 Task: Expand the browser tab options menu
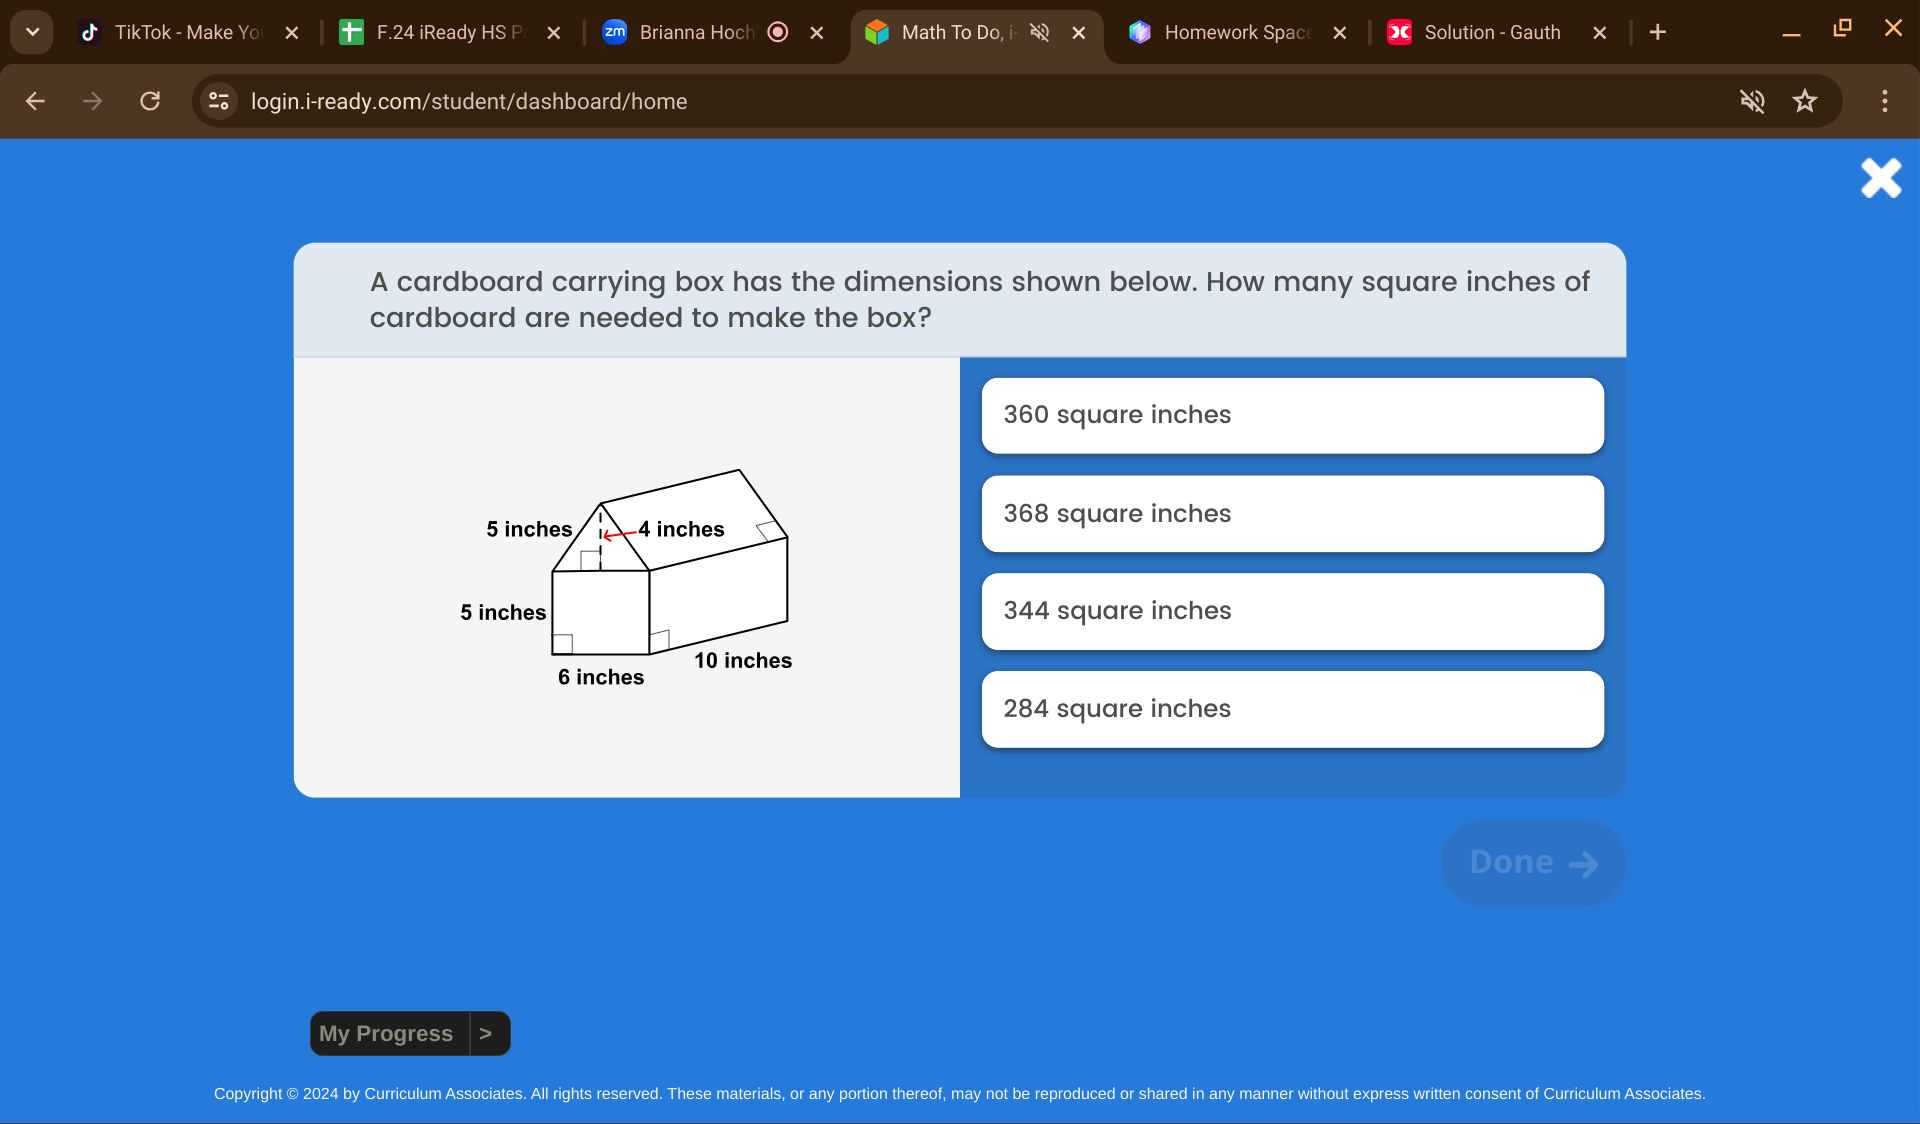(29, 31)
